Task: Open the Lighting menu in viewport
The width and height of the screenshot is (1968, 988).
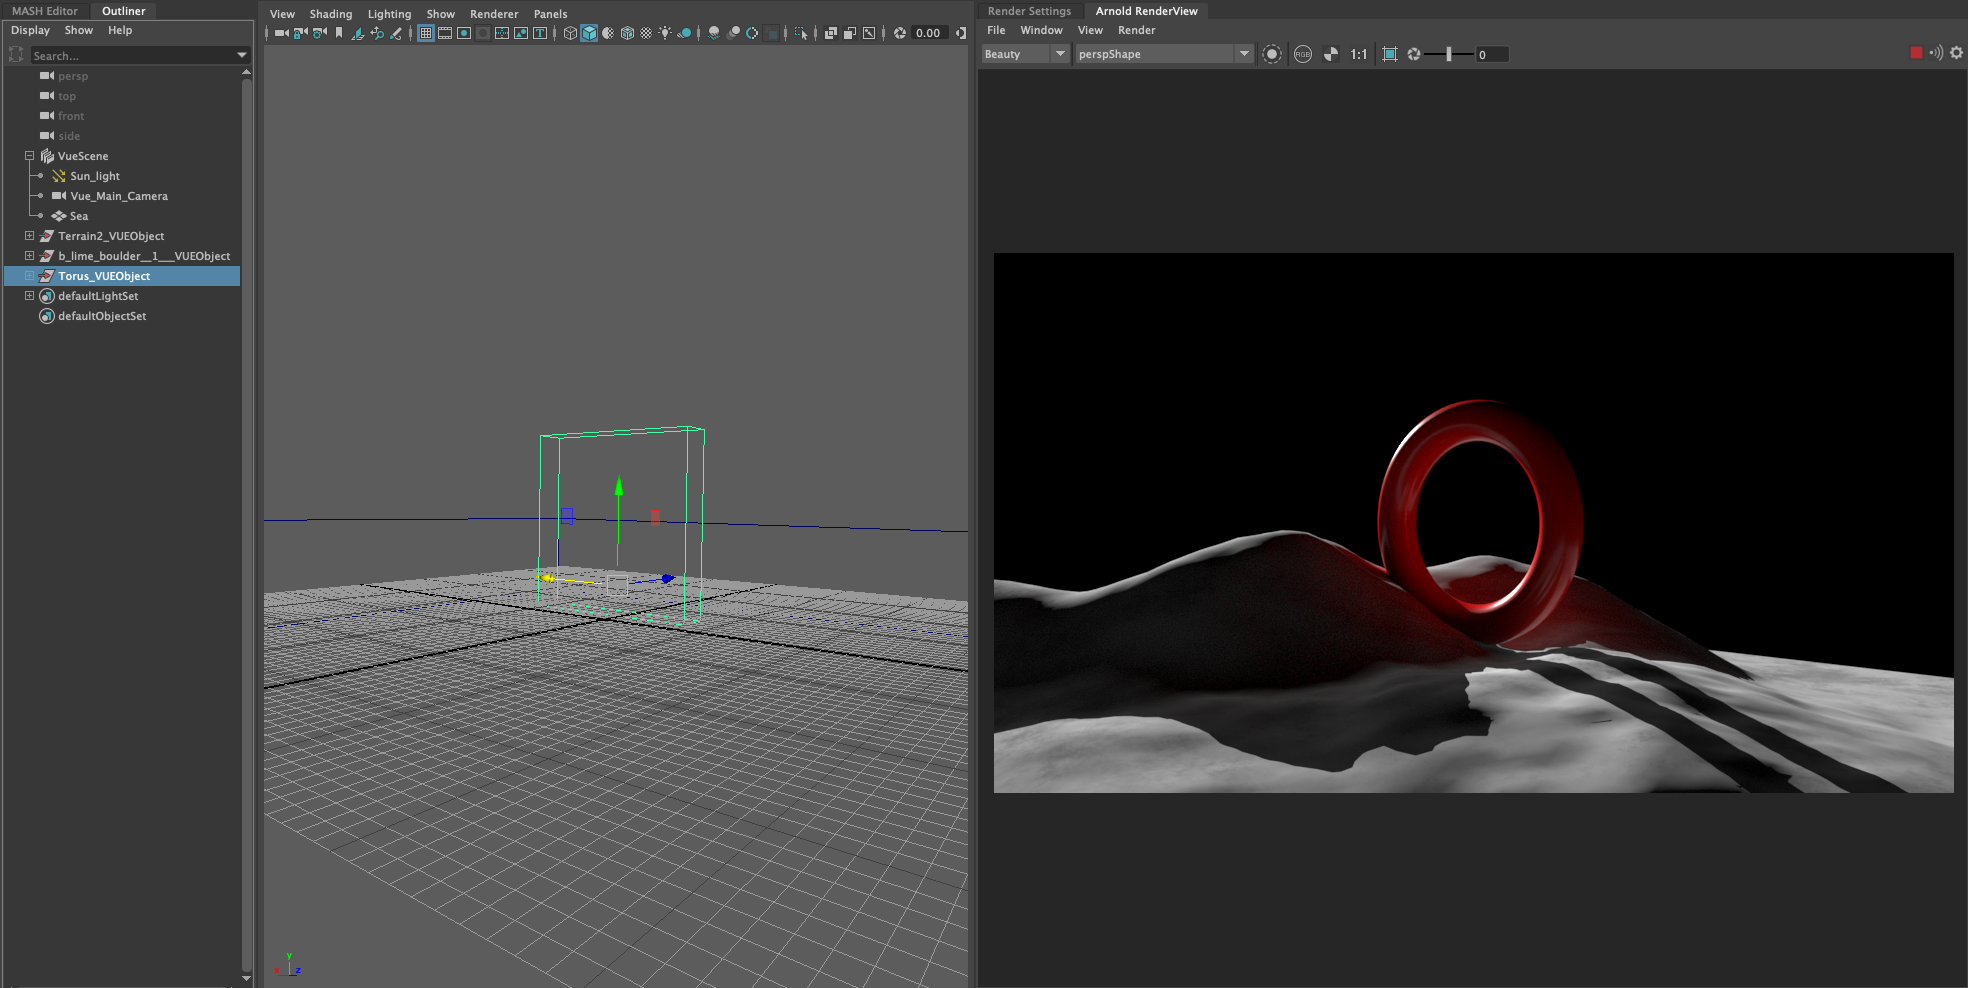Action: pos(389,14)
